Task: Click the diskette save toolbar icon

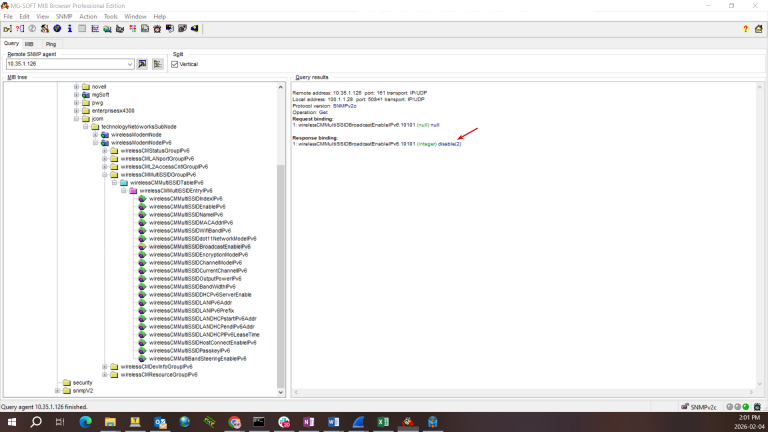Action: click(145, 29)
